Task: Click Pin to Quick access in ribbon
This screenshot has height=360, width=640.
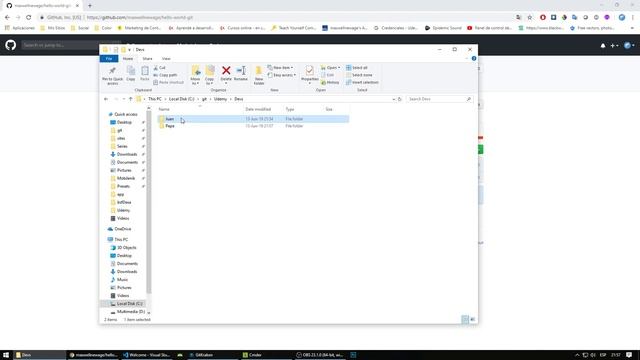Action: pyautogui.click(x=112, y=76)
